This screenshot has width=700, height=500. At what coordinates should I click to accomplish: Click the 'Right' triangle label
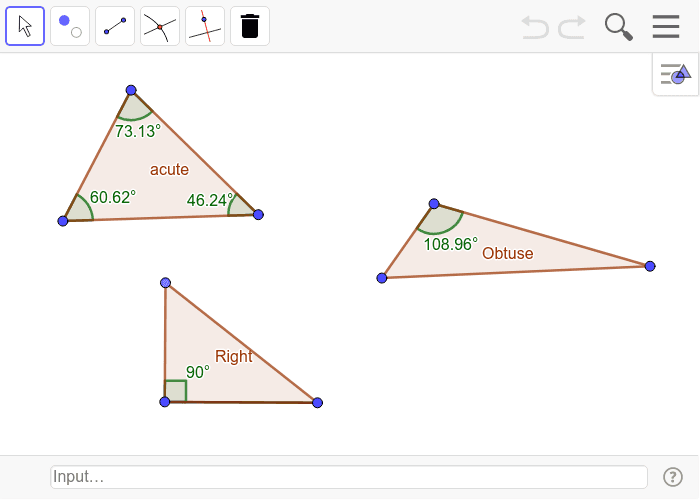click(233, 356)
